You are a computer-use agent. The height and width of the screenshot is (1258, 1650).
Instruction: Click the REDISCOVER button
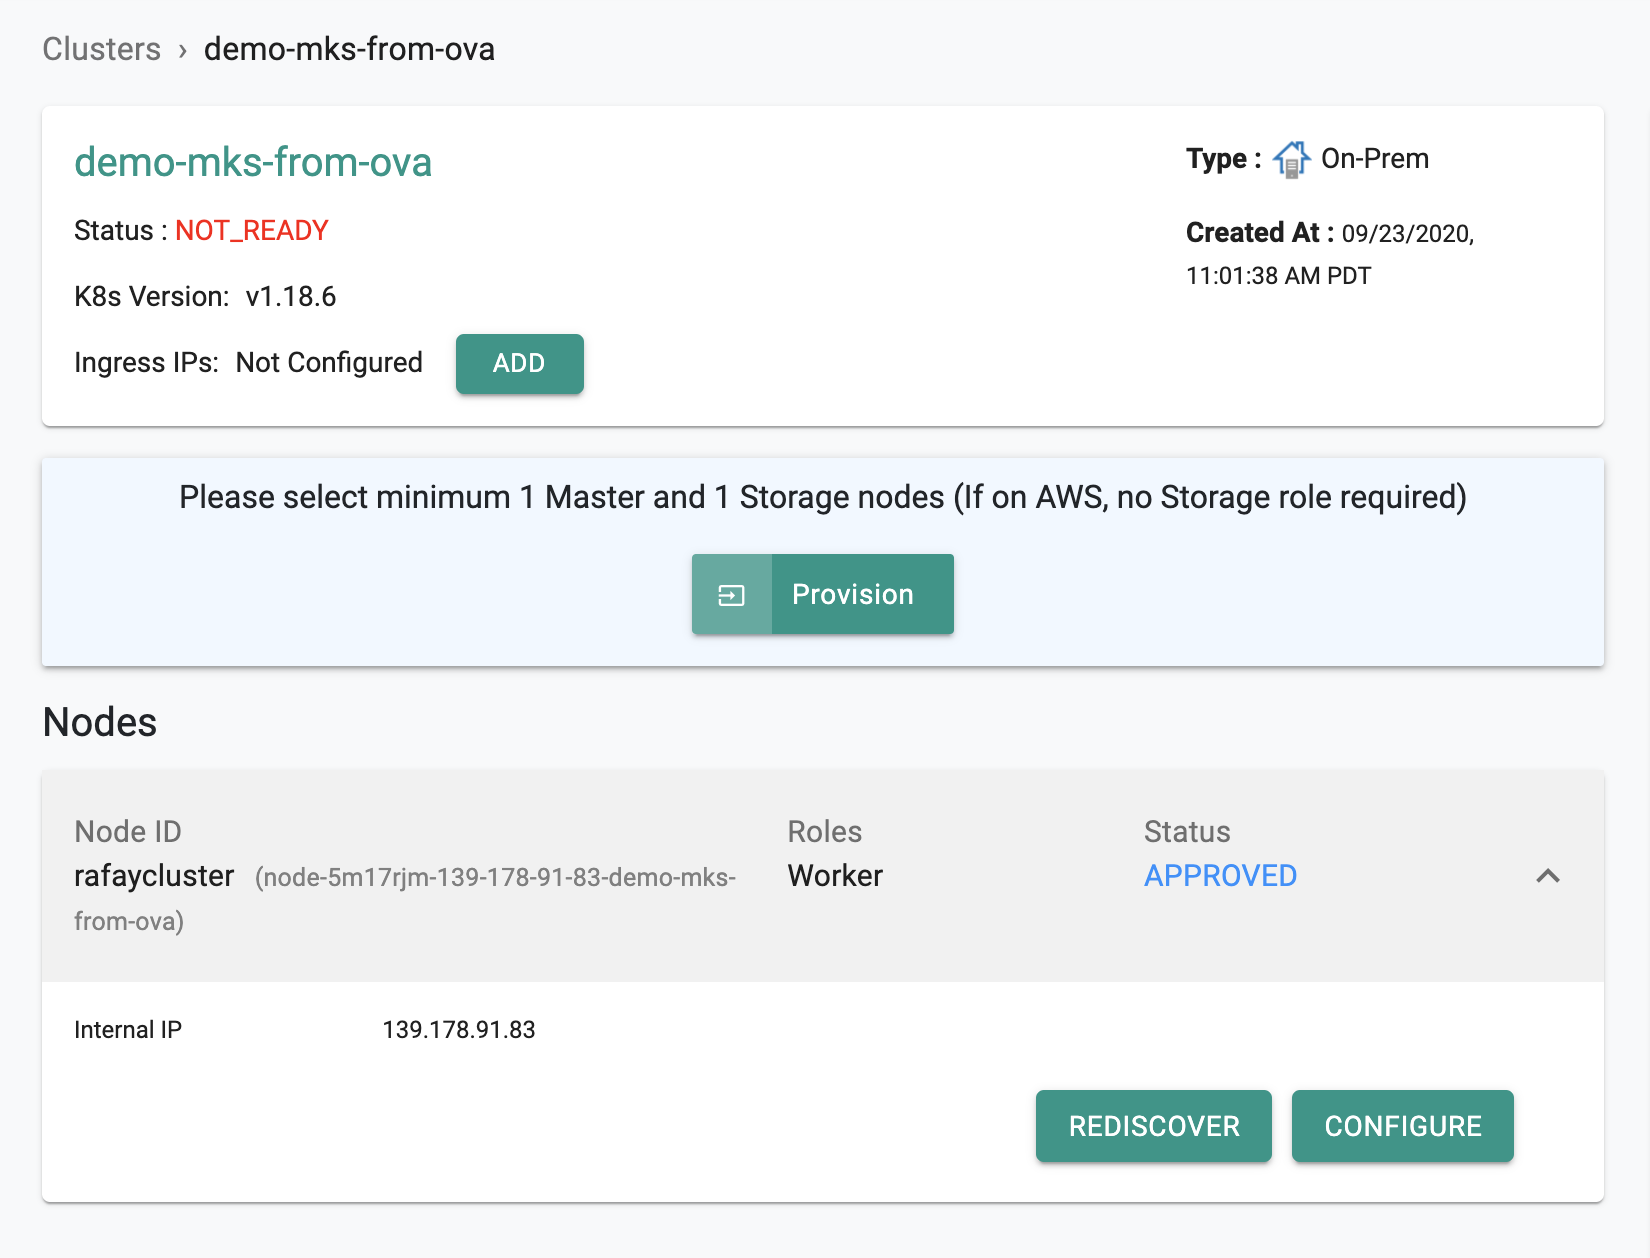(1153, 1126)
